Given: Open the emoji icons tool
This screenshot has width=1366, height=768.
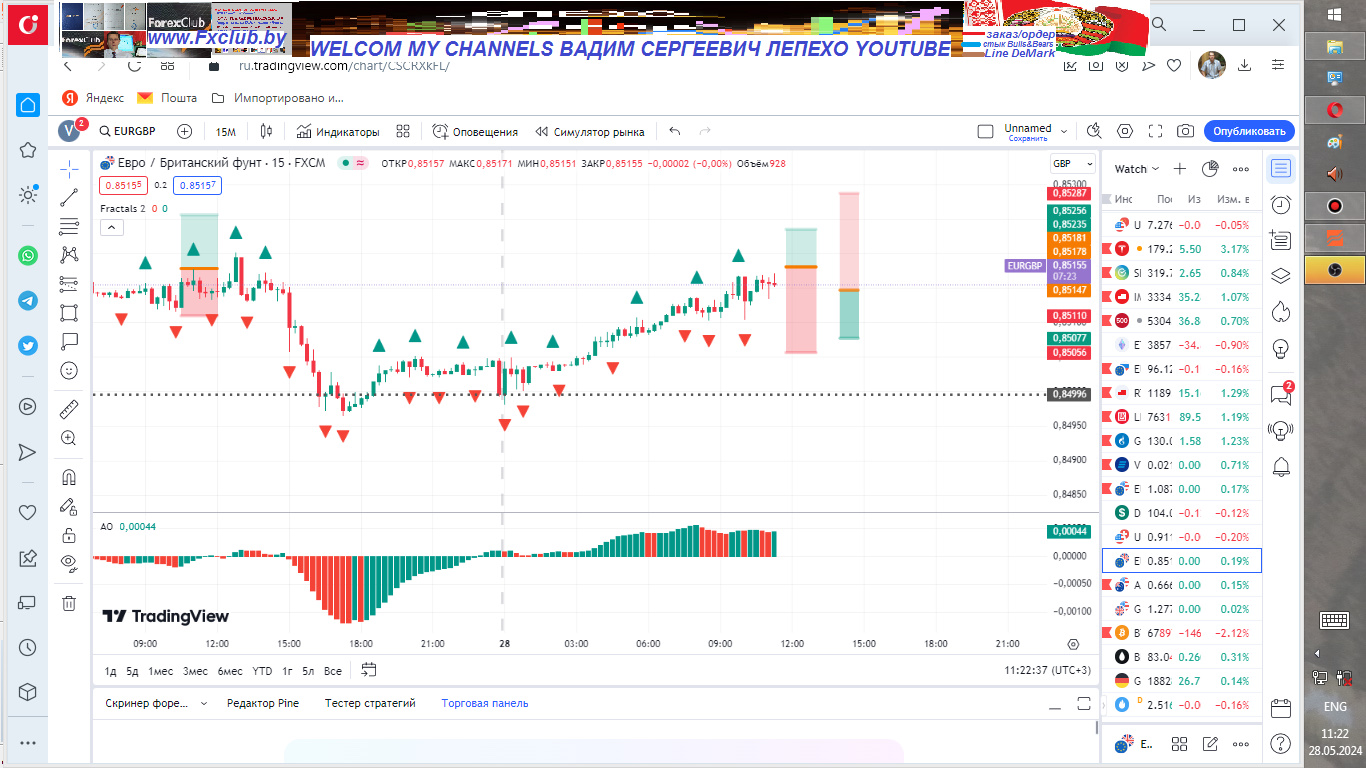Looking at the screenshot, I should tap(69, 370).
